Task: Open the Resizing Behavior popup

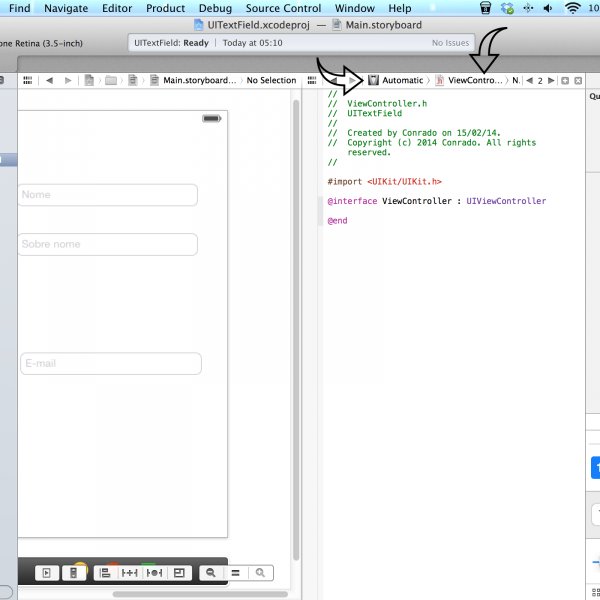Action: click(179, 573)
